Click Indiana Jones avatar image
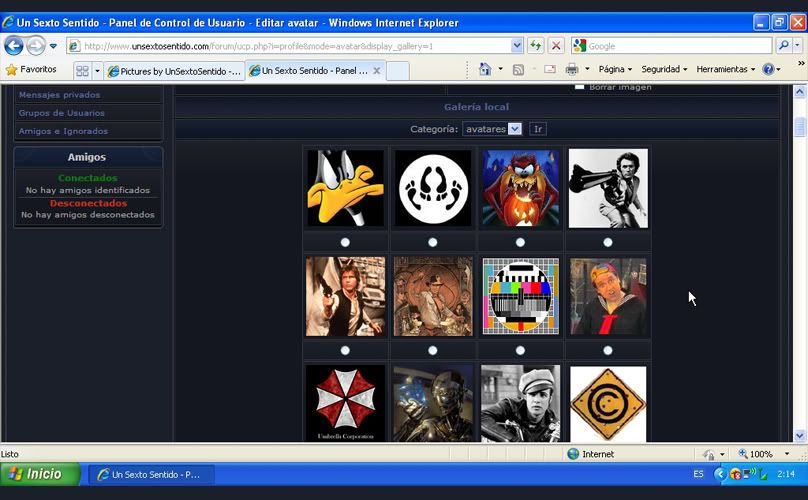 [433, 296]
